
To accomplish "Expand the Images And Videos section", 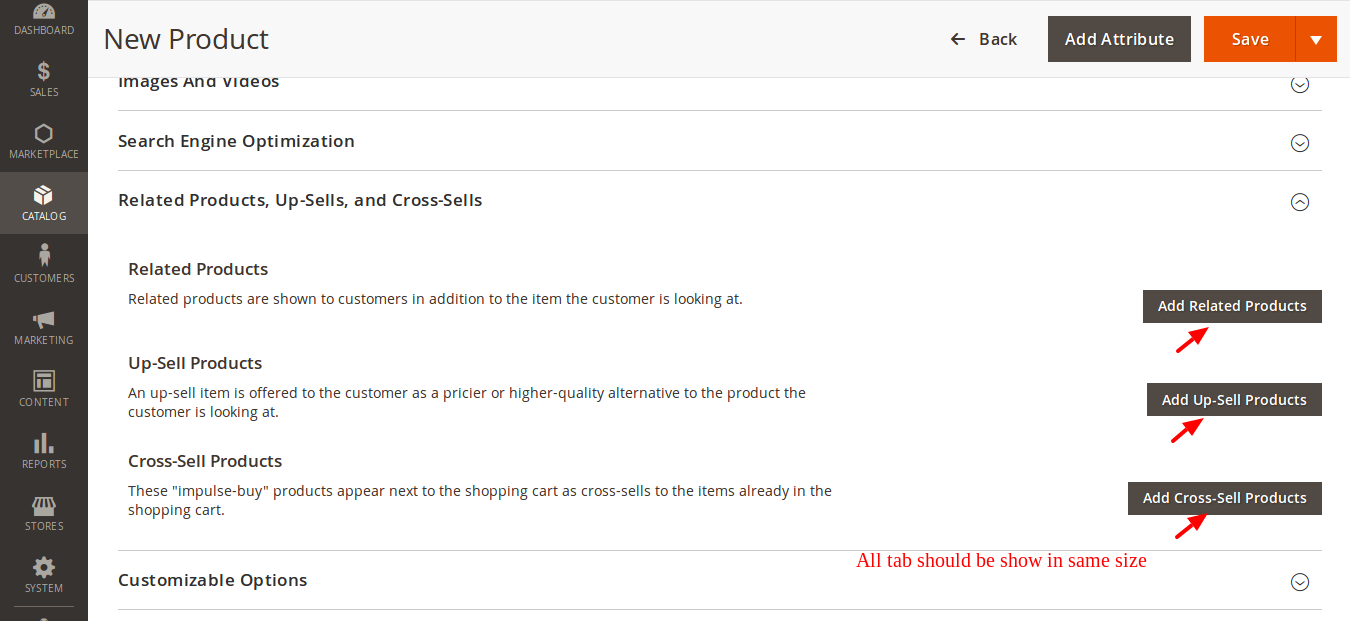I will pos(1300,85).
